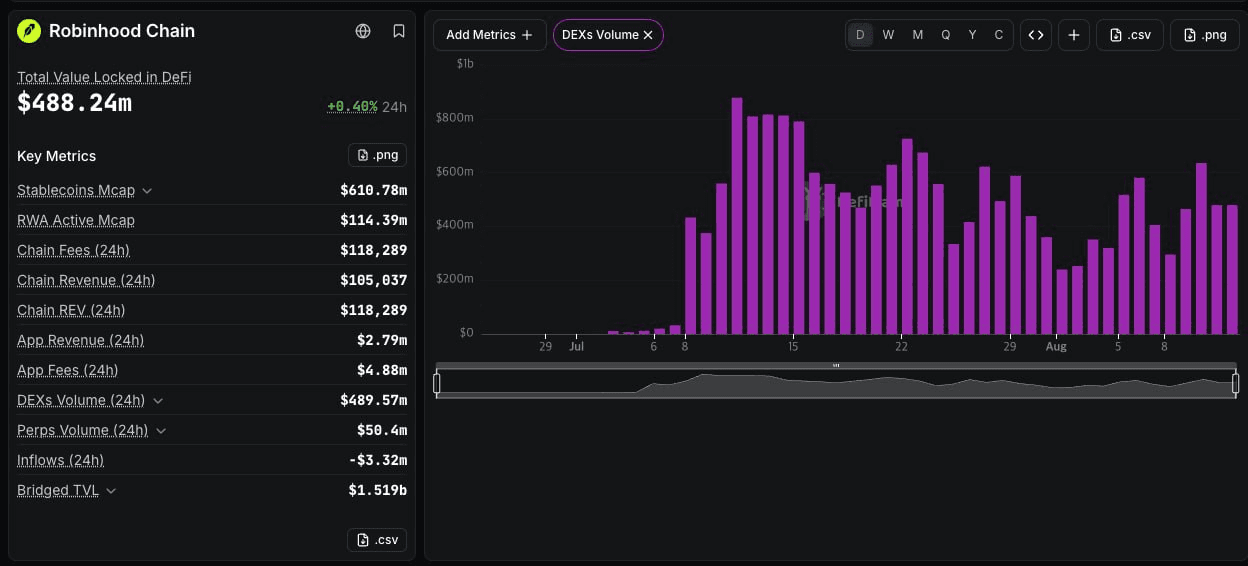Click the $488.24m TVL value
This screenshot has width=1248, height=566.
(75, 103)
